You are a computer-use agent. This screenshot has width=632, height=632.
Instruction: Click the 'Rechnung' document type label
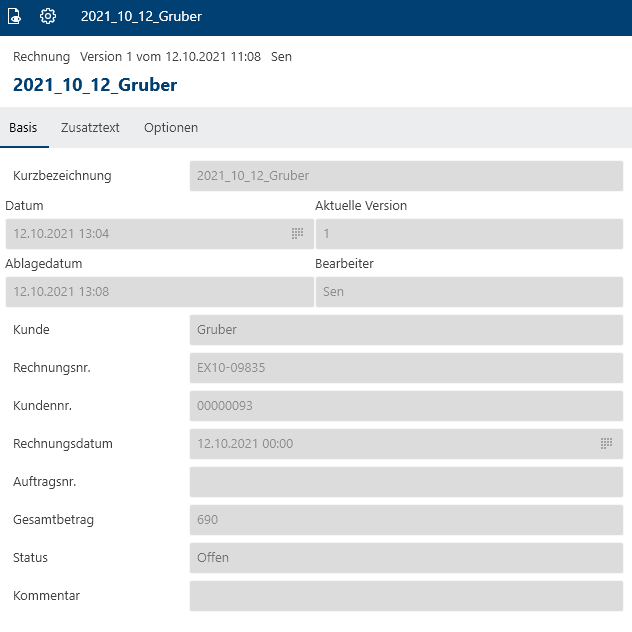tap(42, 57)
